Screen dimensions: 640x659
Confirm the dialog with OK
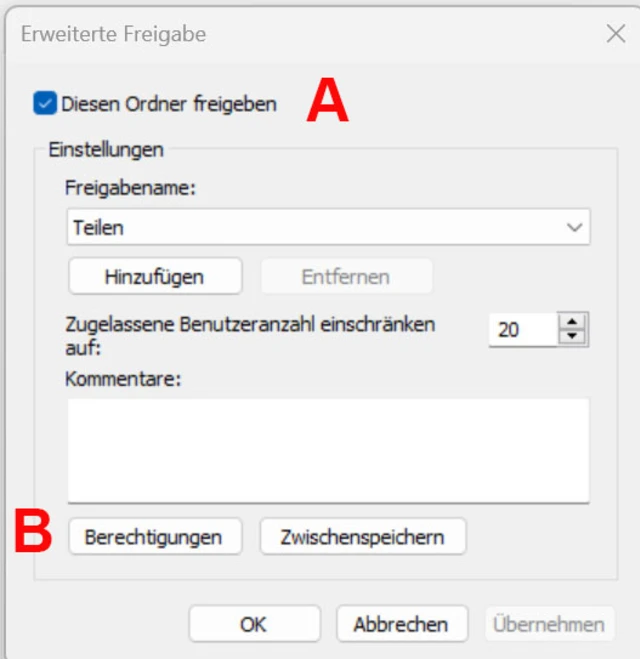coord(254,624)
